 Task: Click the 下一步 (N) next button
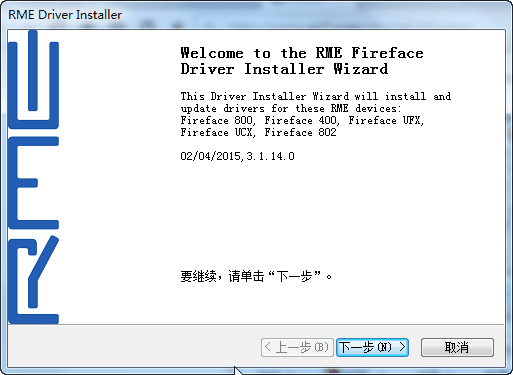pos(372,347)
